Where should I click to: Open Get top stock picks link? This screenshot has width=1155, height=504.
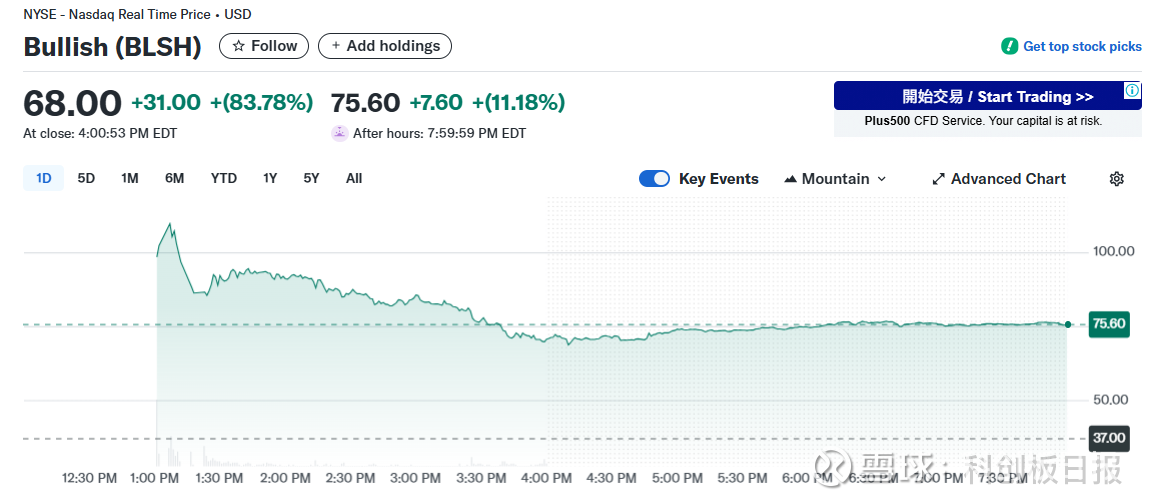(x=1082, y=46)
